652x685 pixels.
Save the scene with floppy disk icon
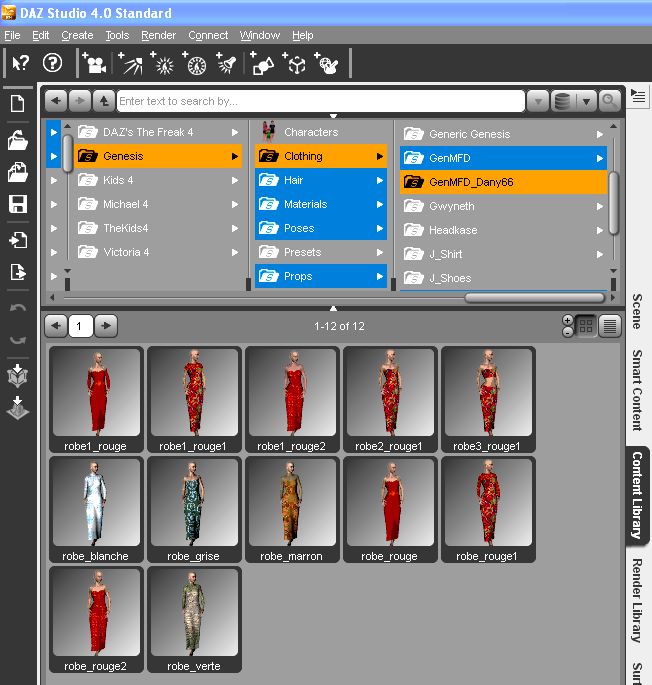17,204
